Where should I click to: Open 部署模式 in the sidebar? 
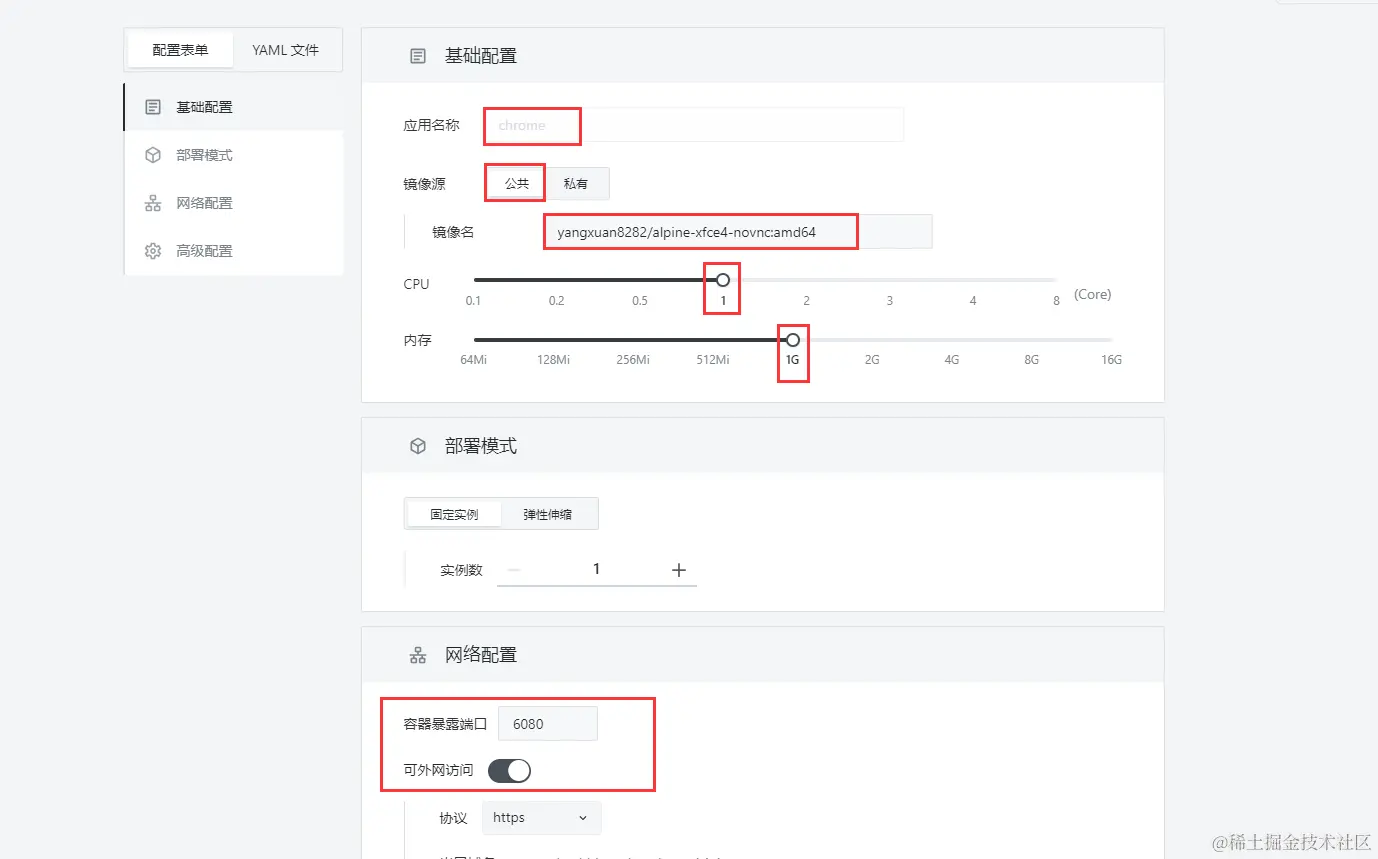tap(233, 155)
